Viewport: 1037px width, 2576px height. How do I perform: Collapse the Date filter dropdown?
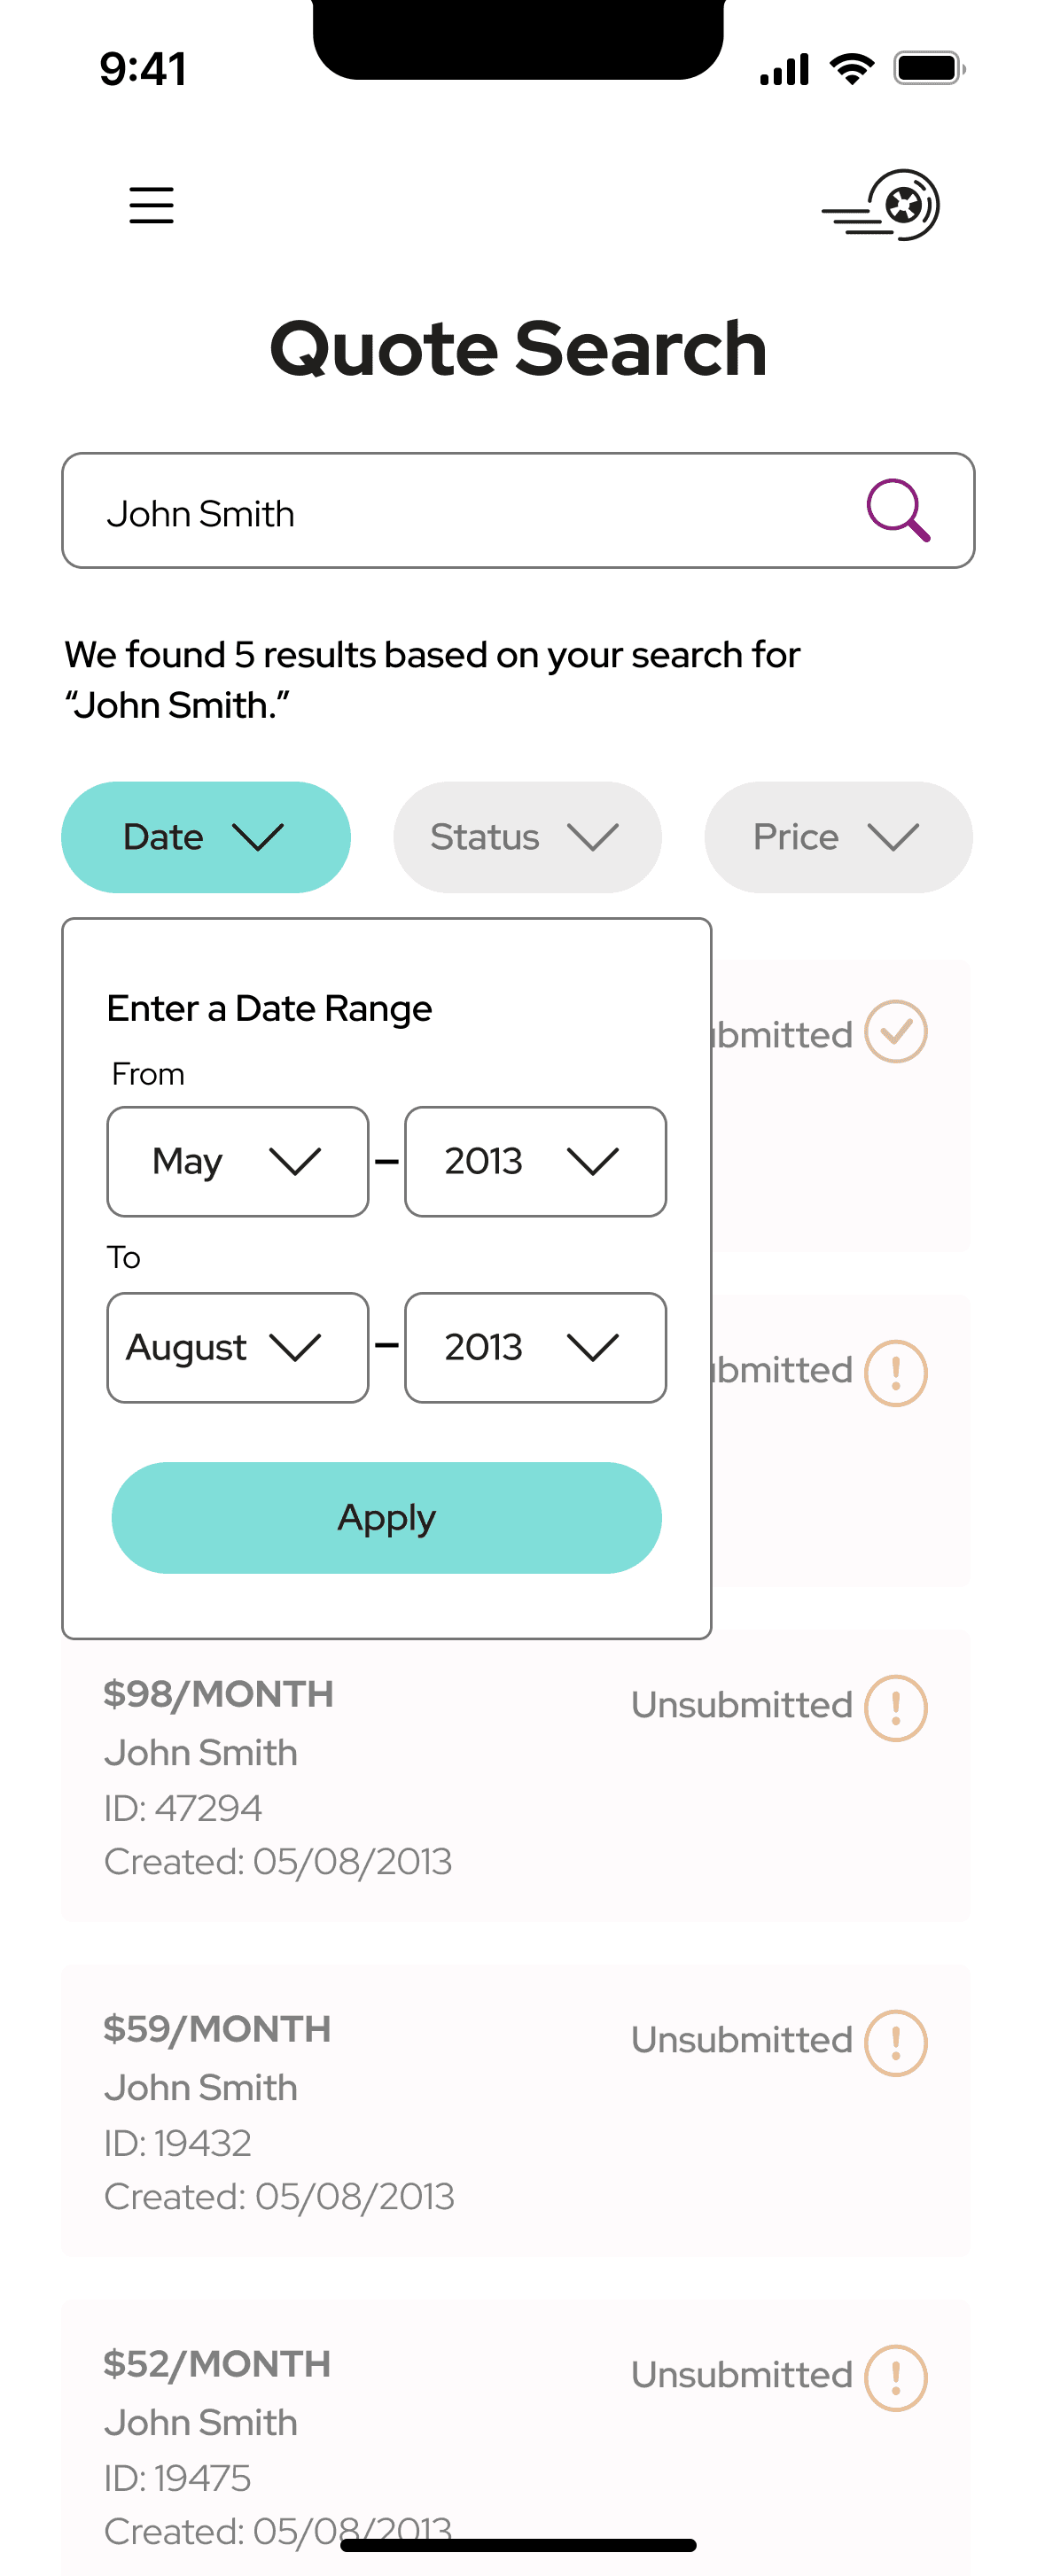tap(206, 837)
